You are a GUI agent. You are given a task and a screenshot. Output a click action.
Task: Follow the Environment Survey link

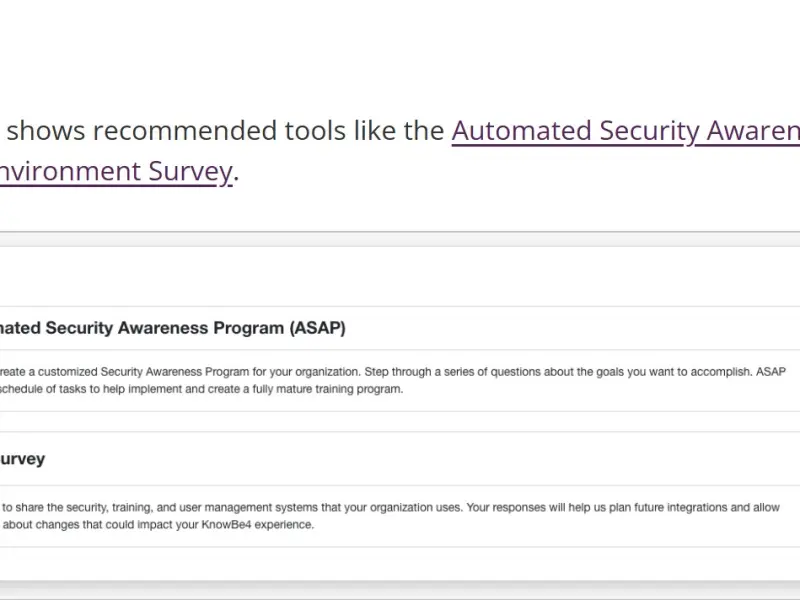point(115,172)
